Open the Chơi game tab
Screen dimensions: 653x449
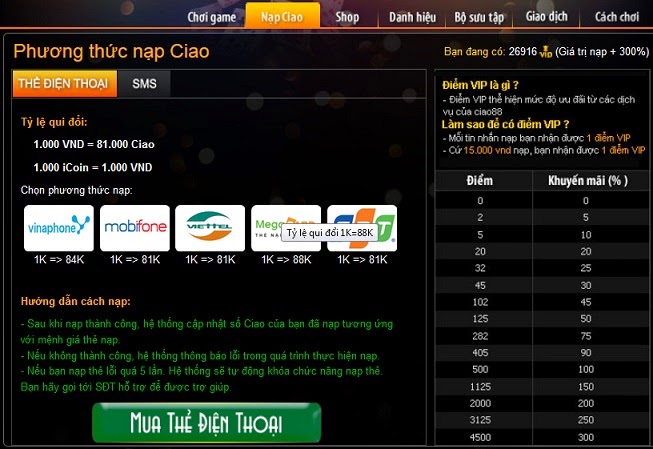point(212,17)
